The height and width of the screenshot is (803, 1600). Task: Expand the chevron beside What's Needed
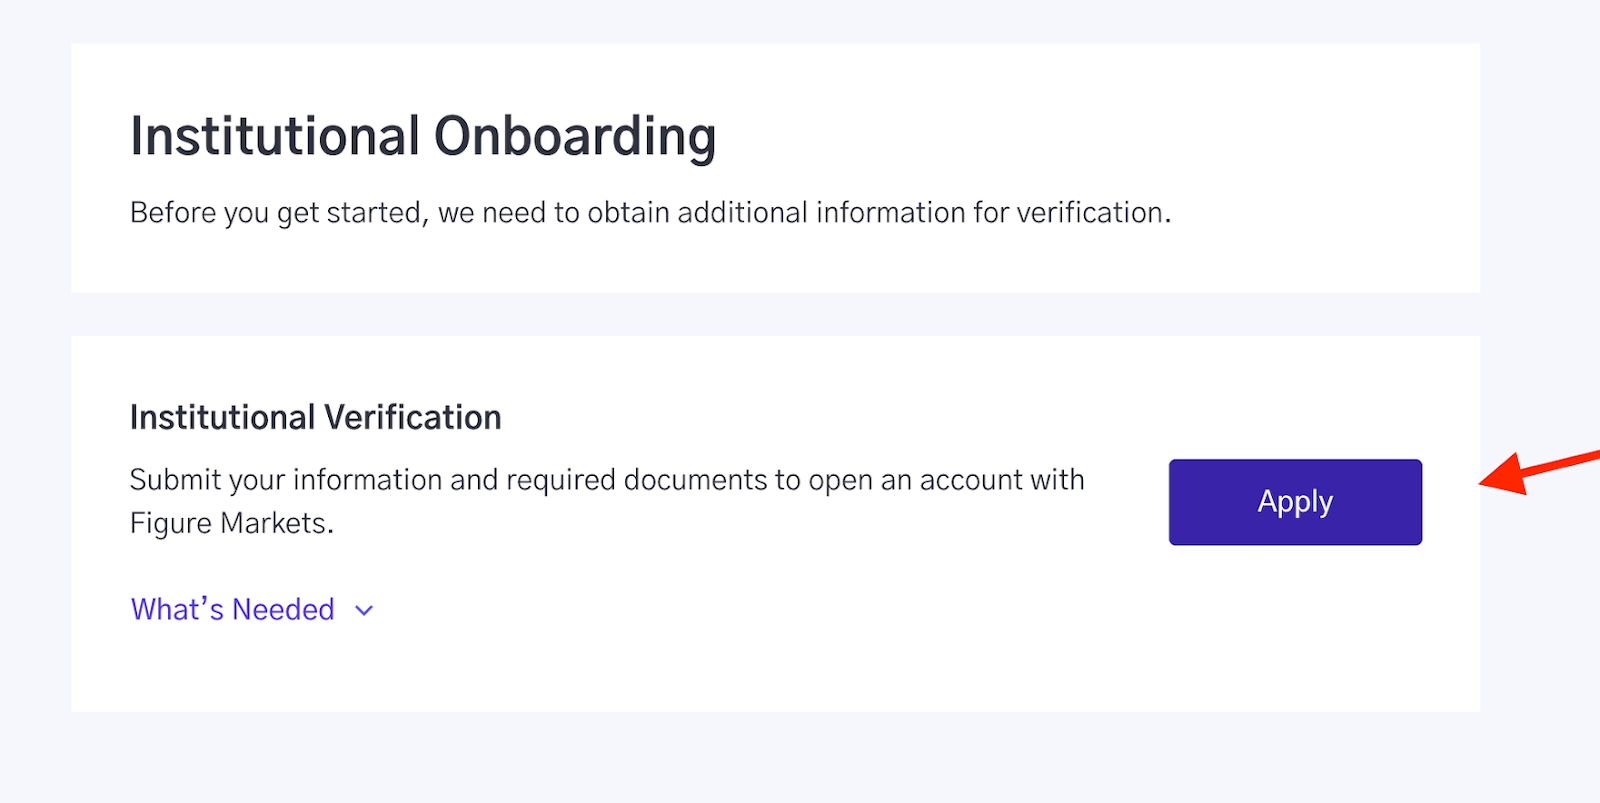click(364, 611)
